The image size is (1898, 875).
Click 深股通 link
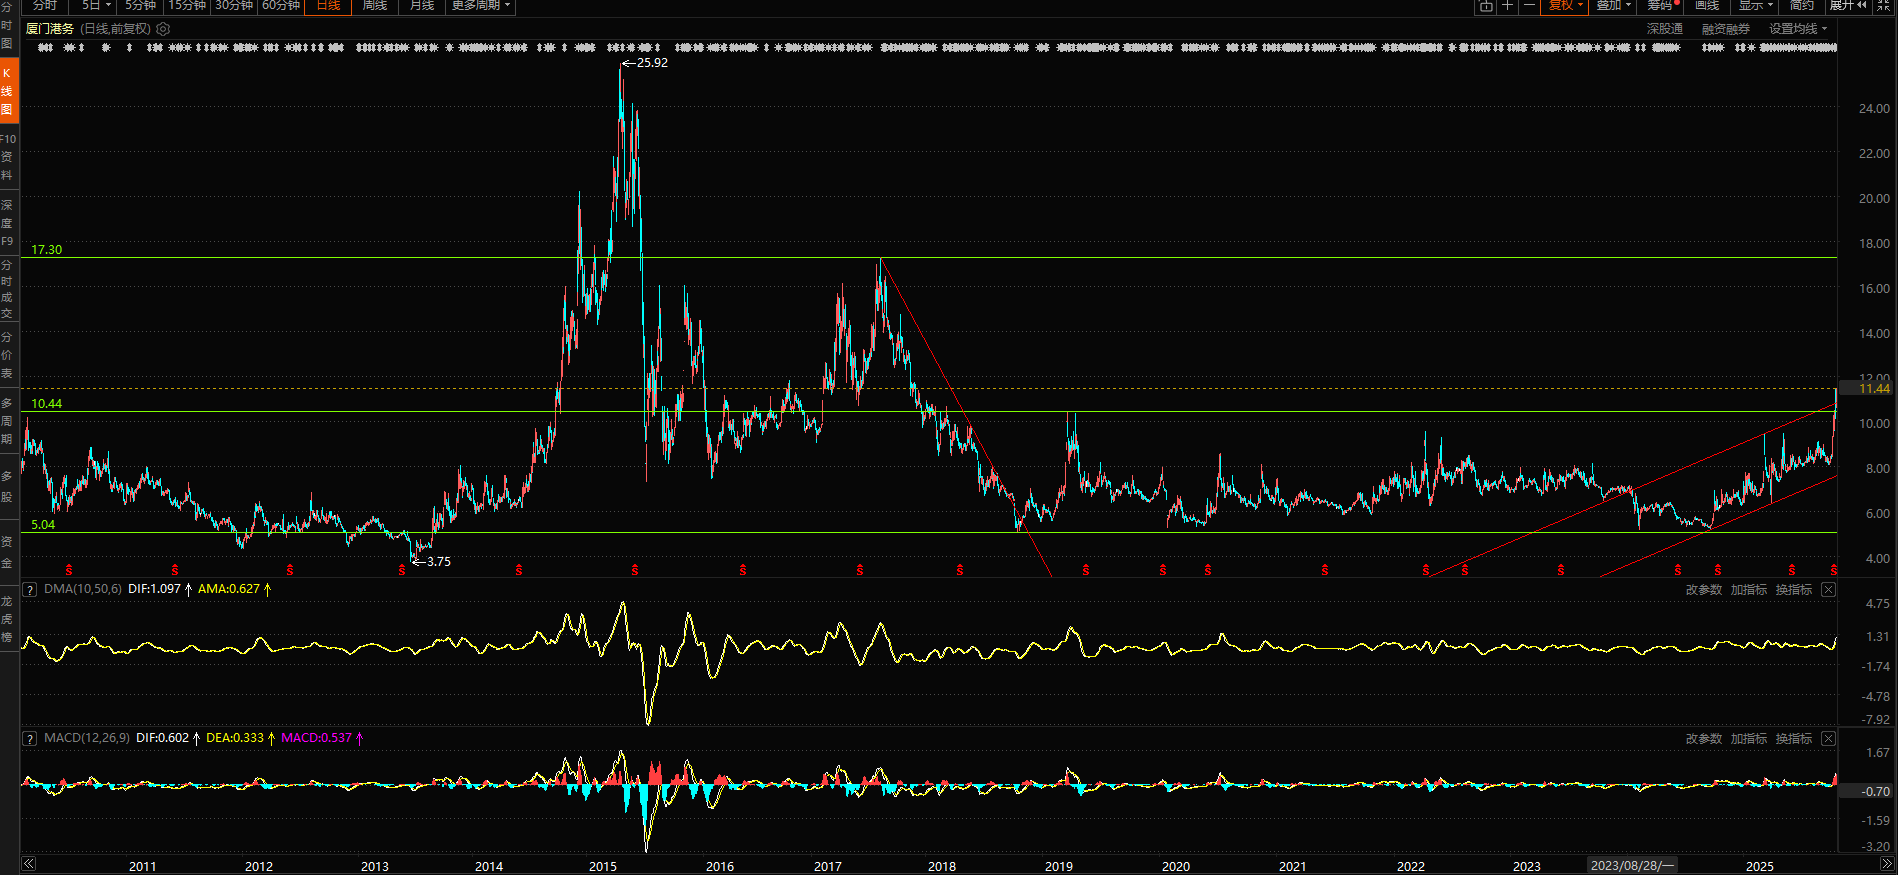click(x=1665, y=29)
